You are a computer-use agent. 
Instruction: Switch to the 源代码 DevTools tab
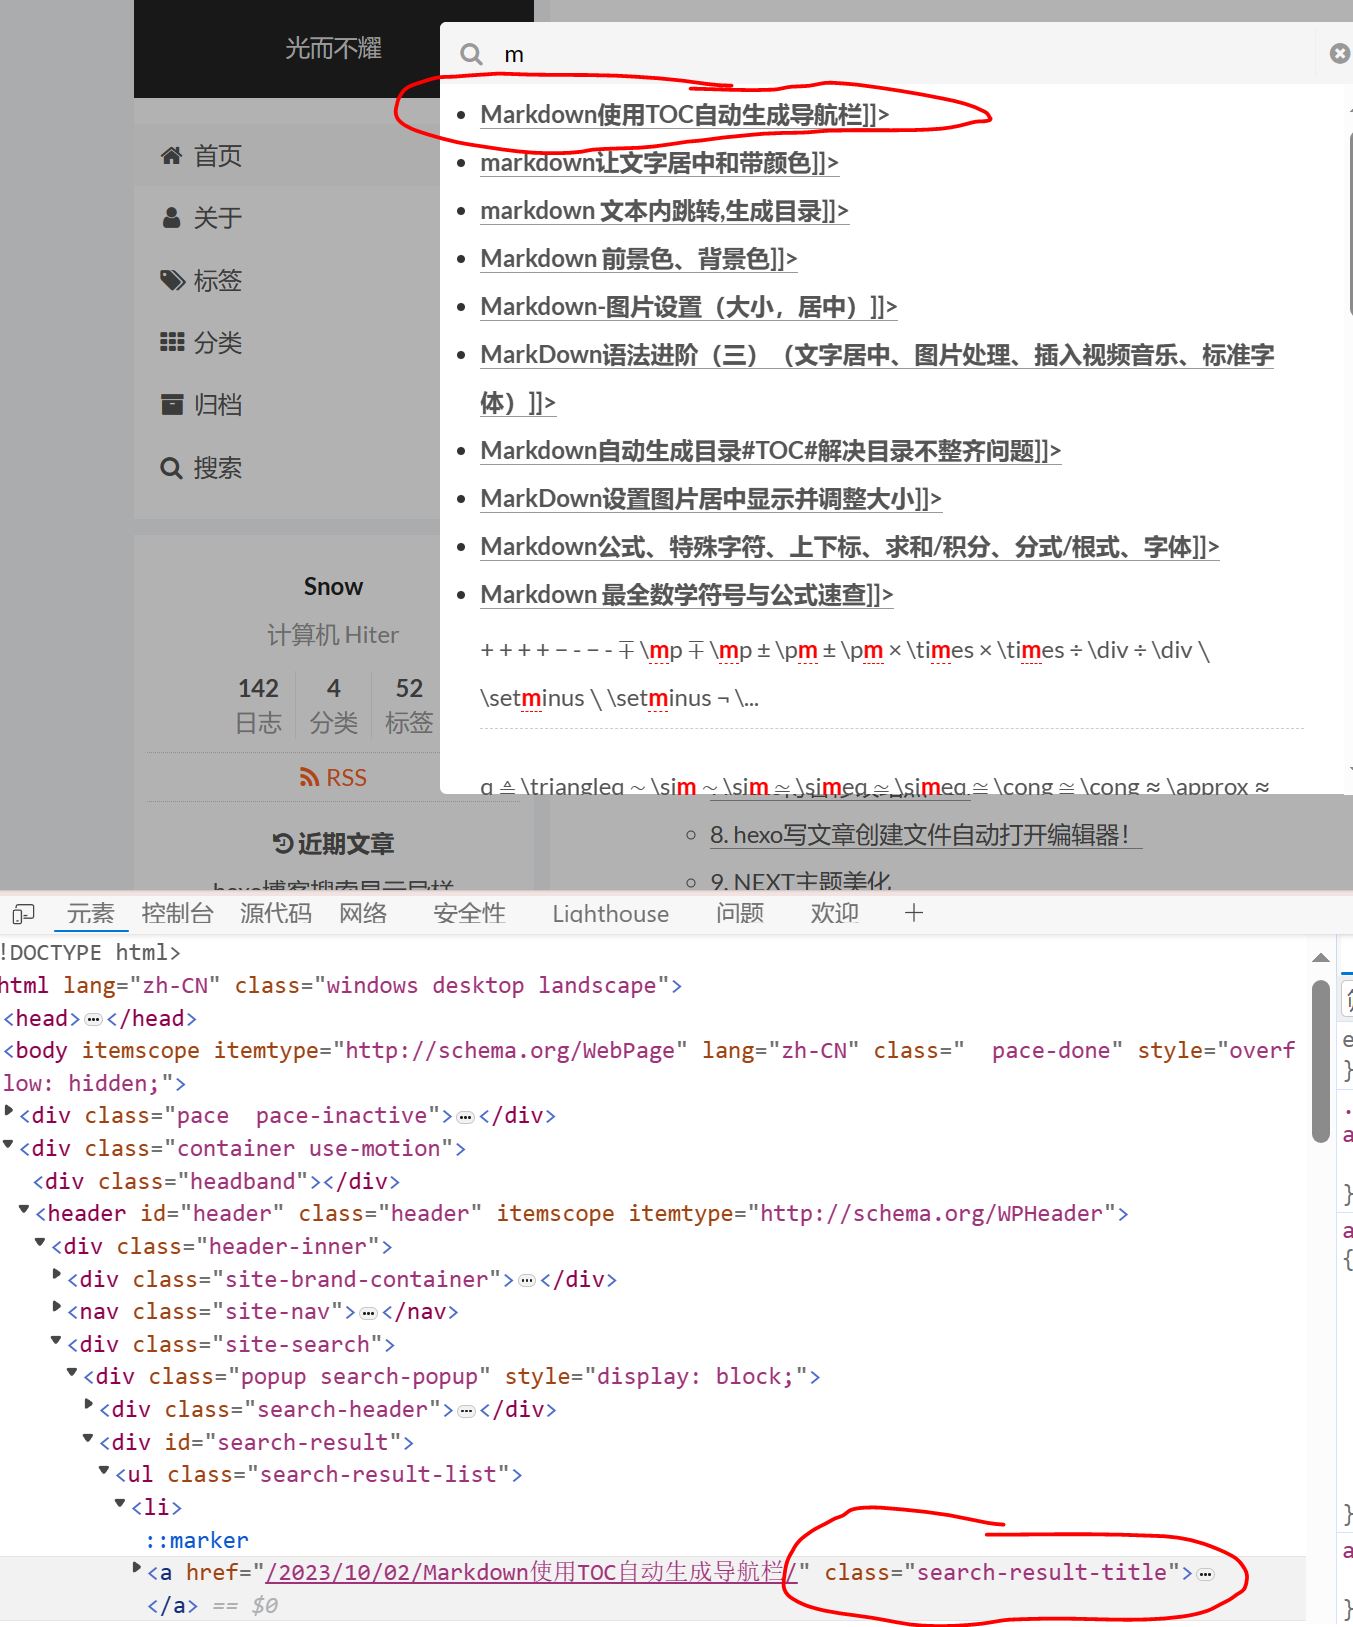[x=276, y=913]
